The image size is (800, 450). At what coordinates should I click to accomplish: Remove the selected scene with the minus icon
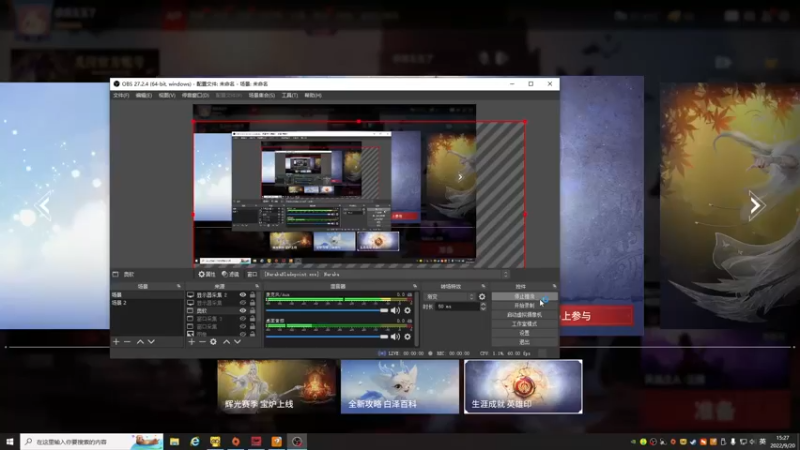[128, 342]
